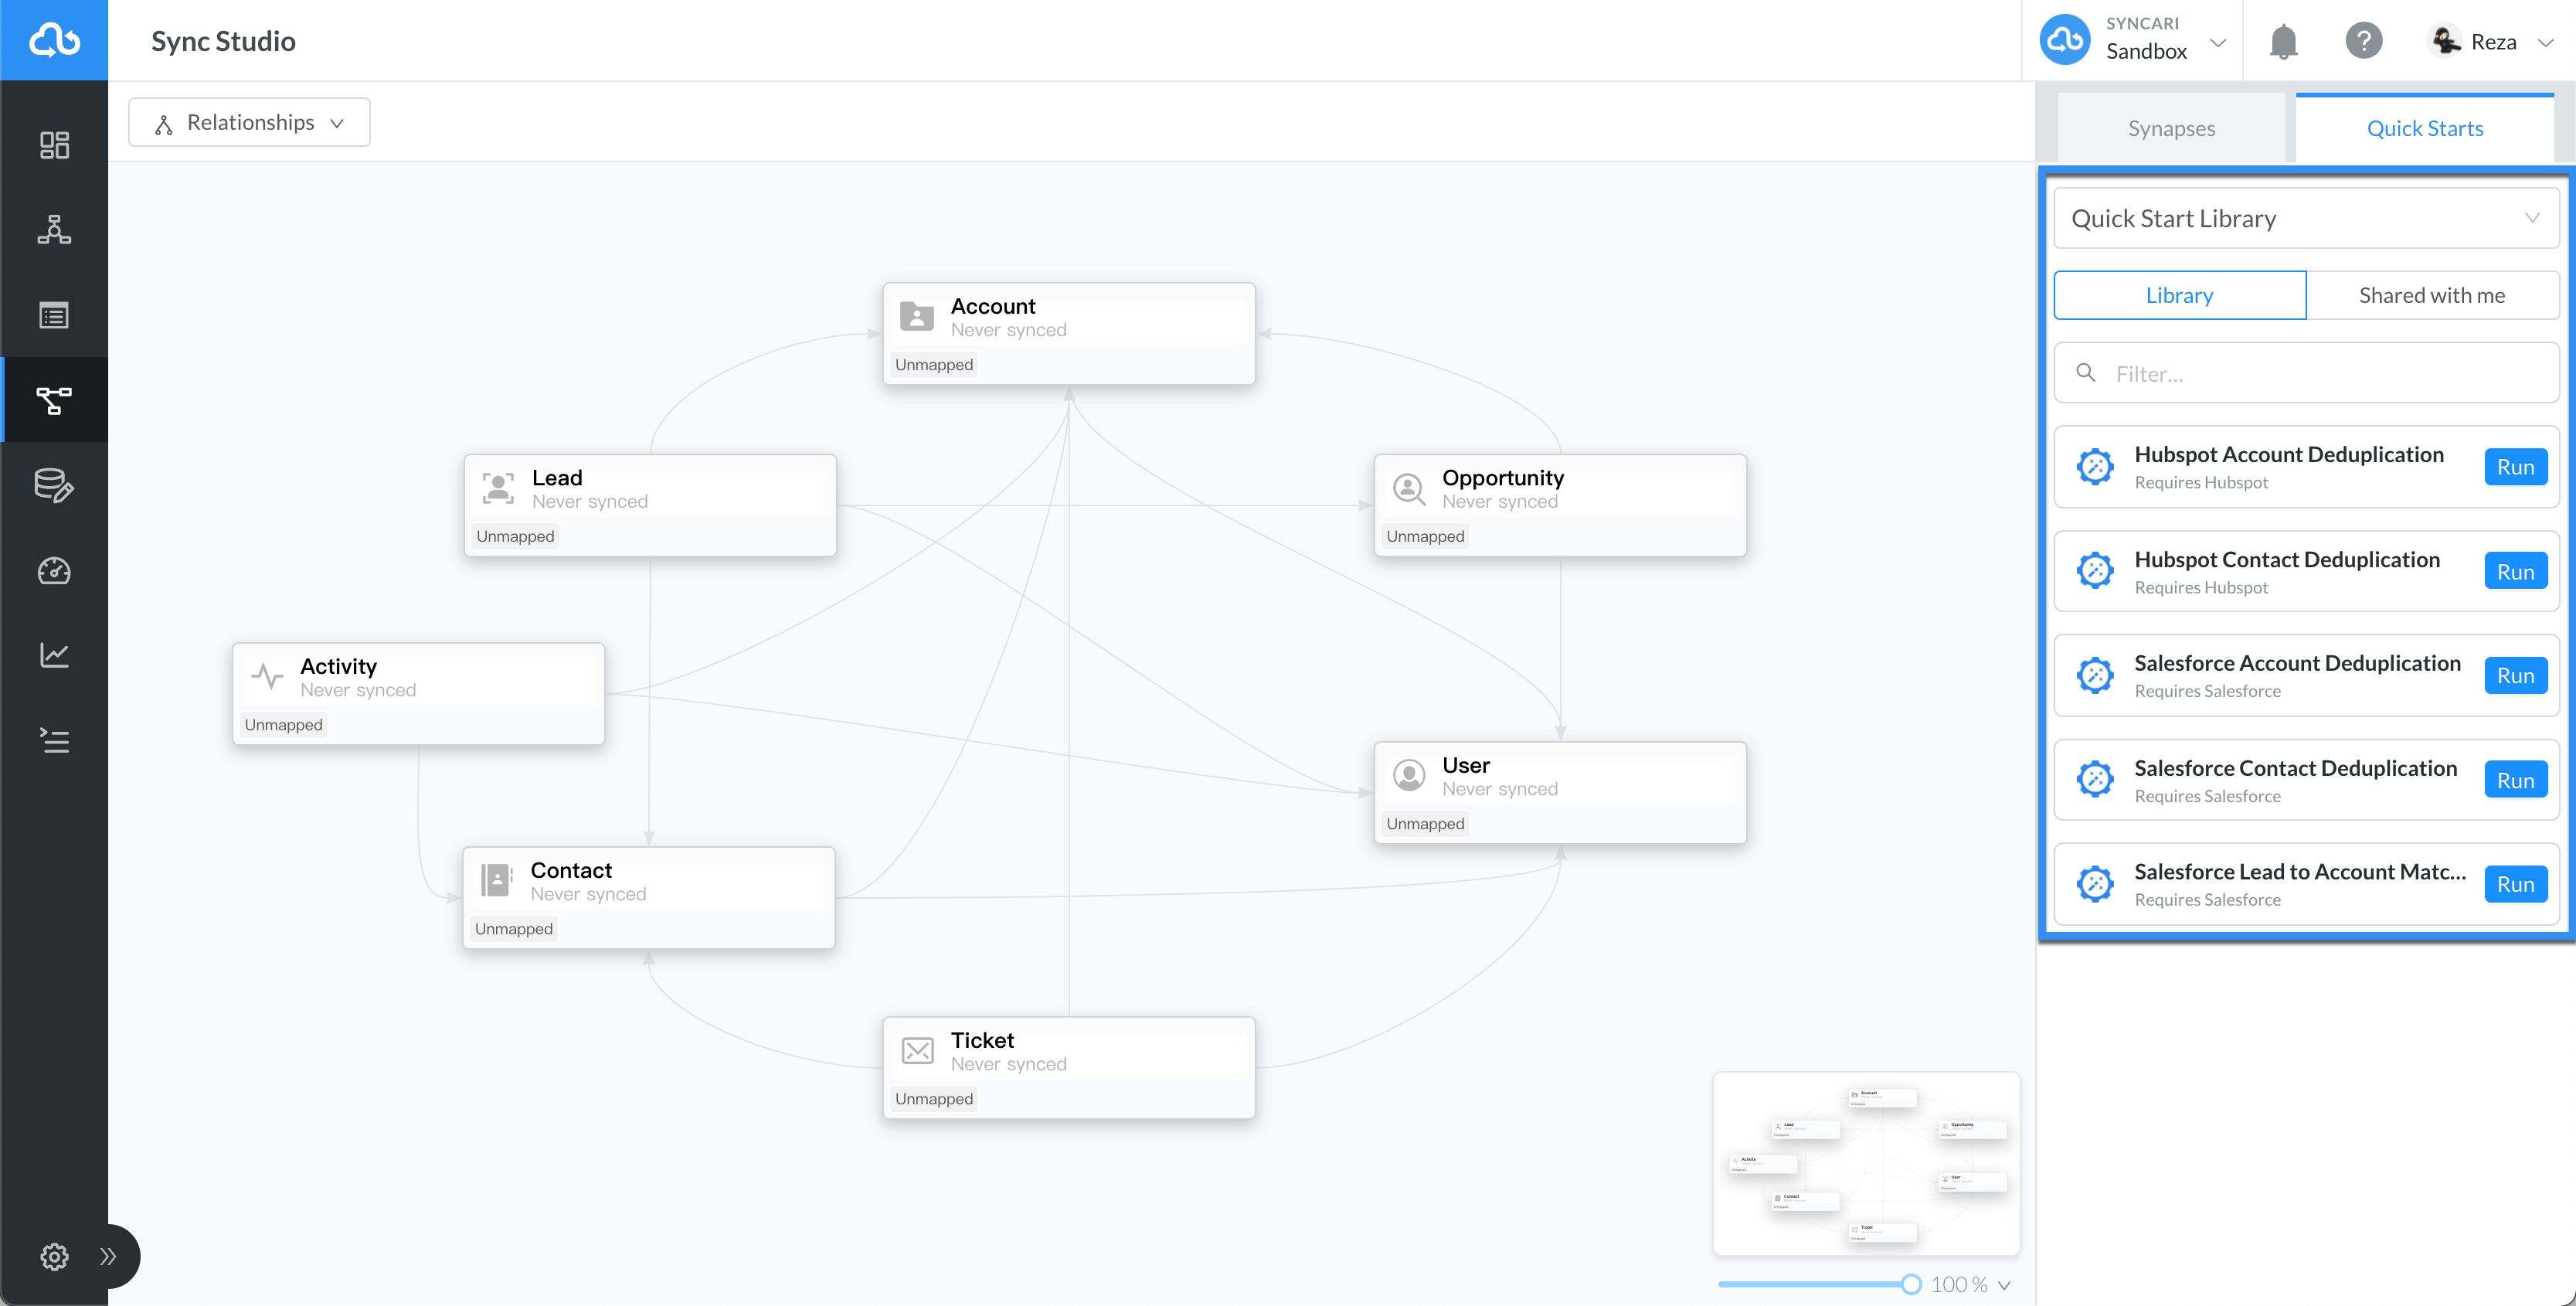Click the Syncari Sandbox cloud icon

[2066, 40]
